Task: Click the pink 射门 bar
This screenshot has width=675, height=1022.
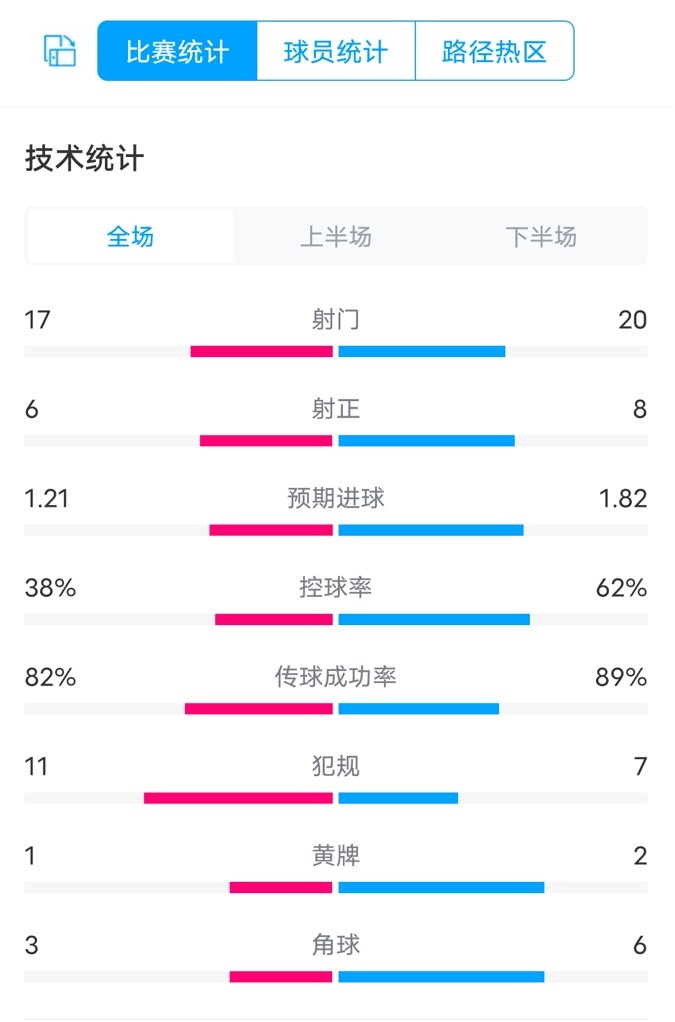Action: click(x=261, y=351)
